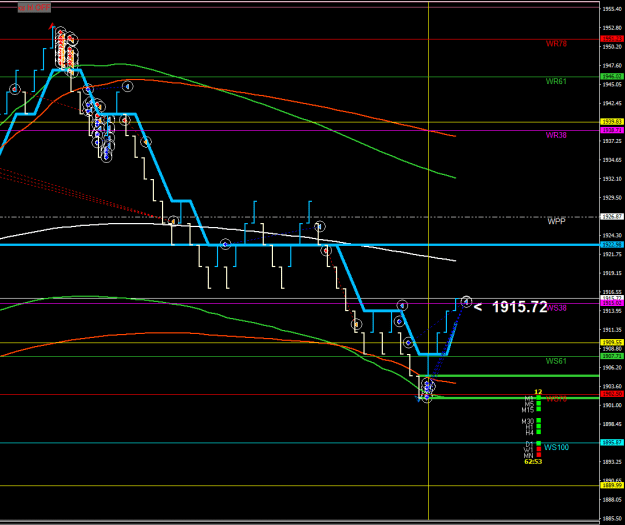
Task: Select the WPP weekly pivot label
Action: click(556, 221)
